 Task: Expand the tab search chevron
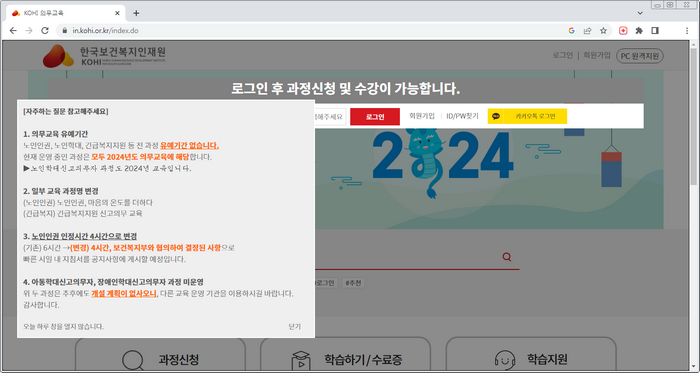640,13
